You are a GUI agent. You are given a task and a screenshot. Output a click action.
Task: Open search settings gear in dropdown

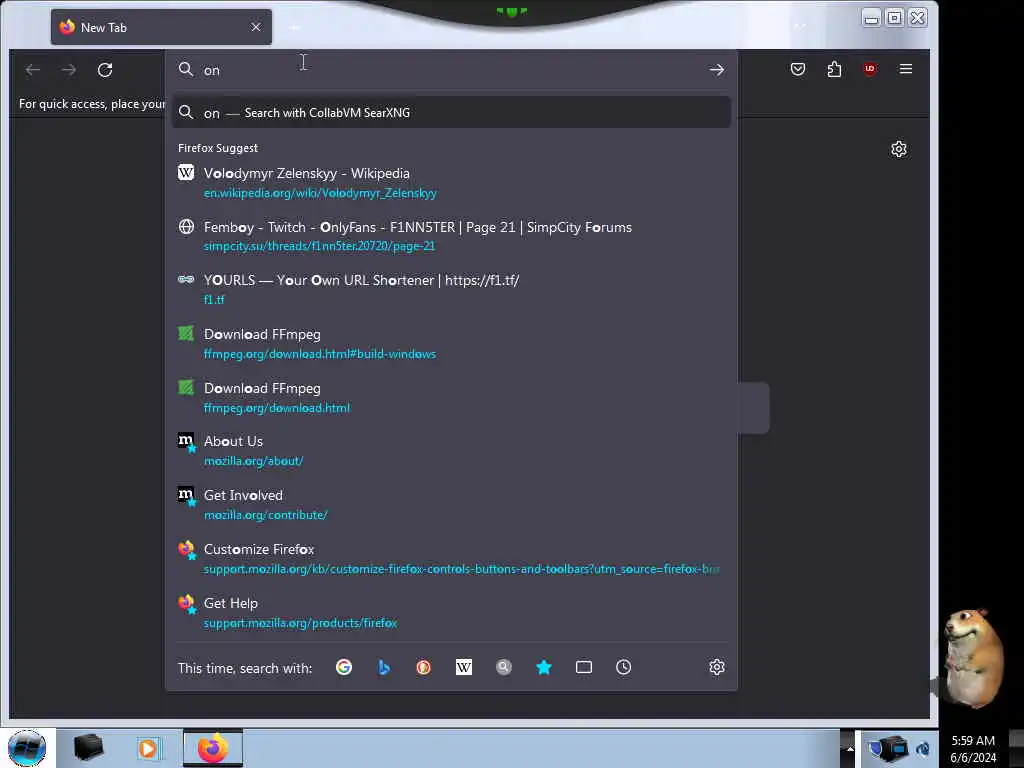point(716,667)
